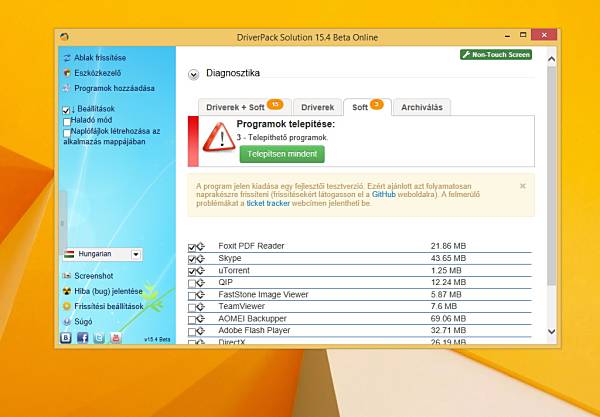Click the scrollbar up arrow
Image resolution: width=600 pixels, height=417 pixels.
point(551,59)
